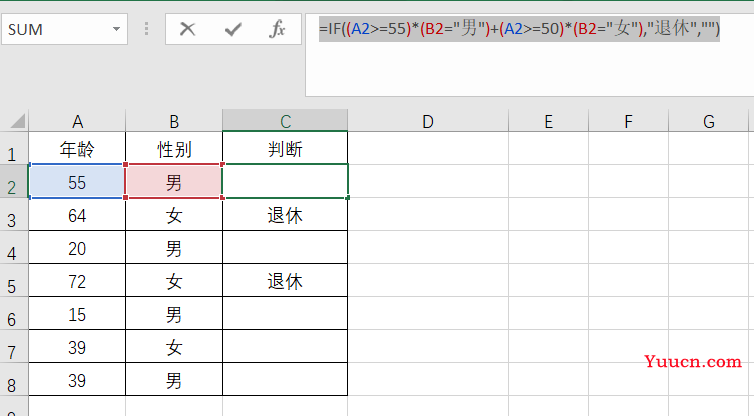Screen dimensions: 754x416
Task: Select column D header
Action: click(x=428, y=122)
